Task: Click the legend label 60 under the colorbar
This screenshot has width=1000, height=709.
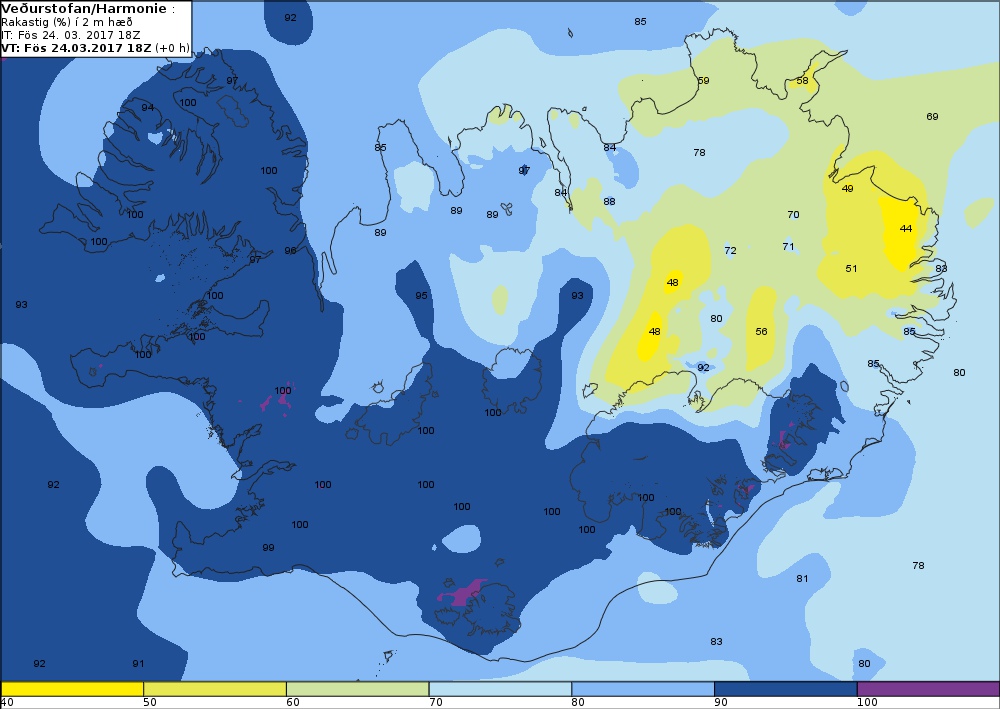Action: [x=293, y=703]
